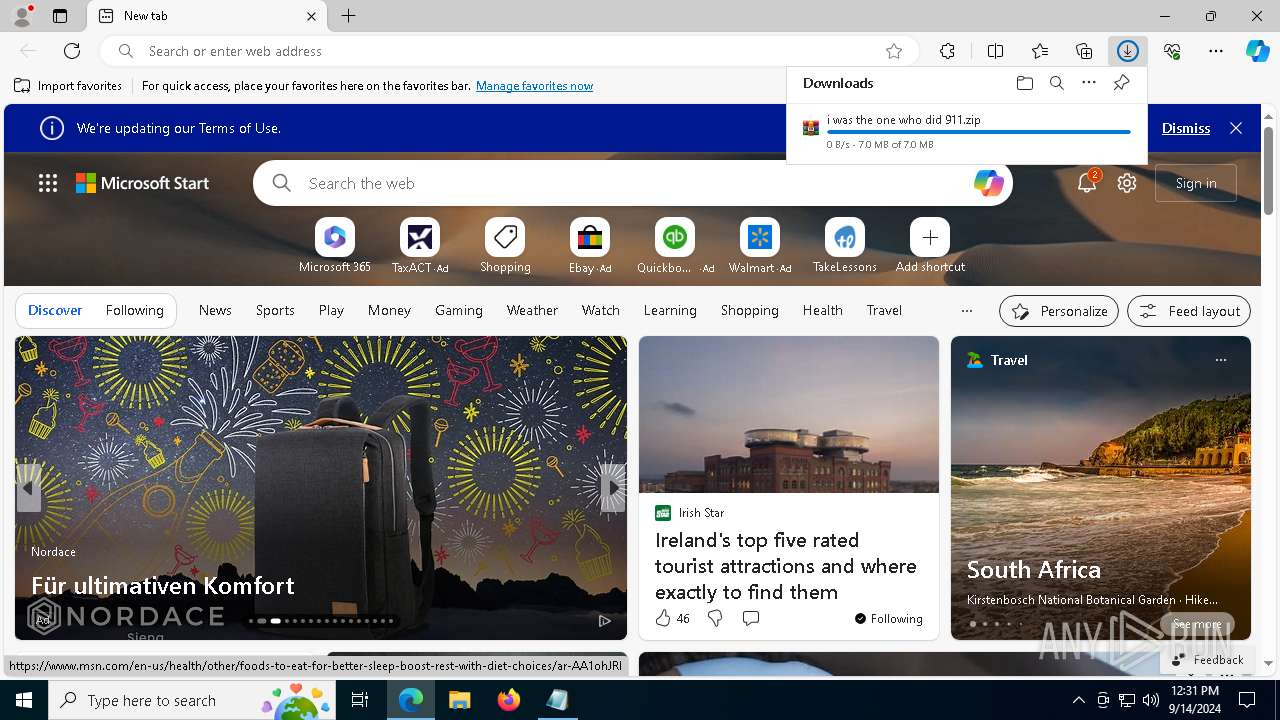Open Microsoft 365 shortcut
This screenshot has height=720, width=1280.
point(335,246)
